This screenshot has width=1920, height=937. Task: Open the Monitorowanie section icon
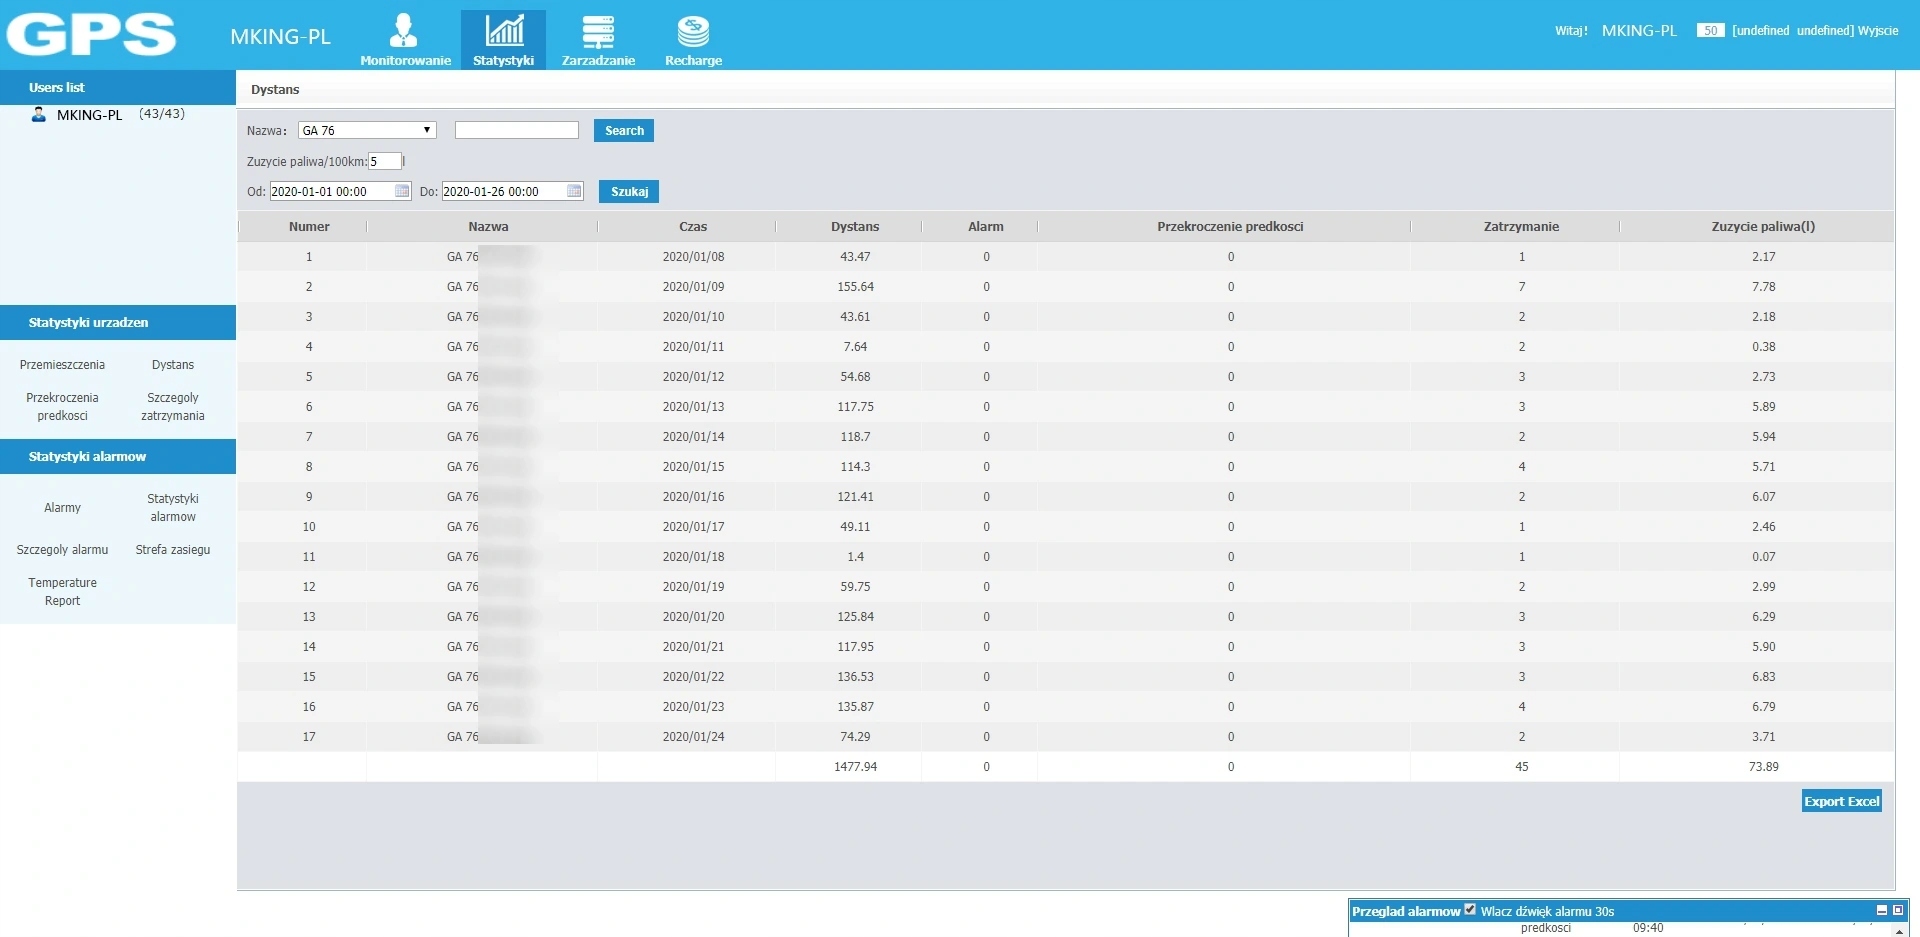click(404, 31)
